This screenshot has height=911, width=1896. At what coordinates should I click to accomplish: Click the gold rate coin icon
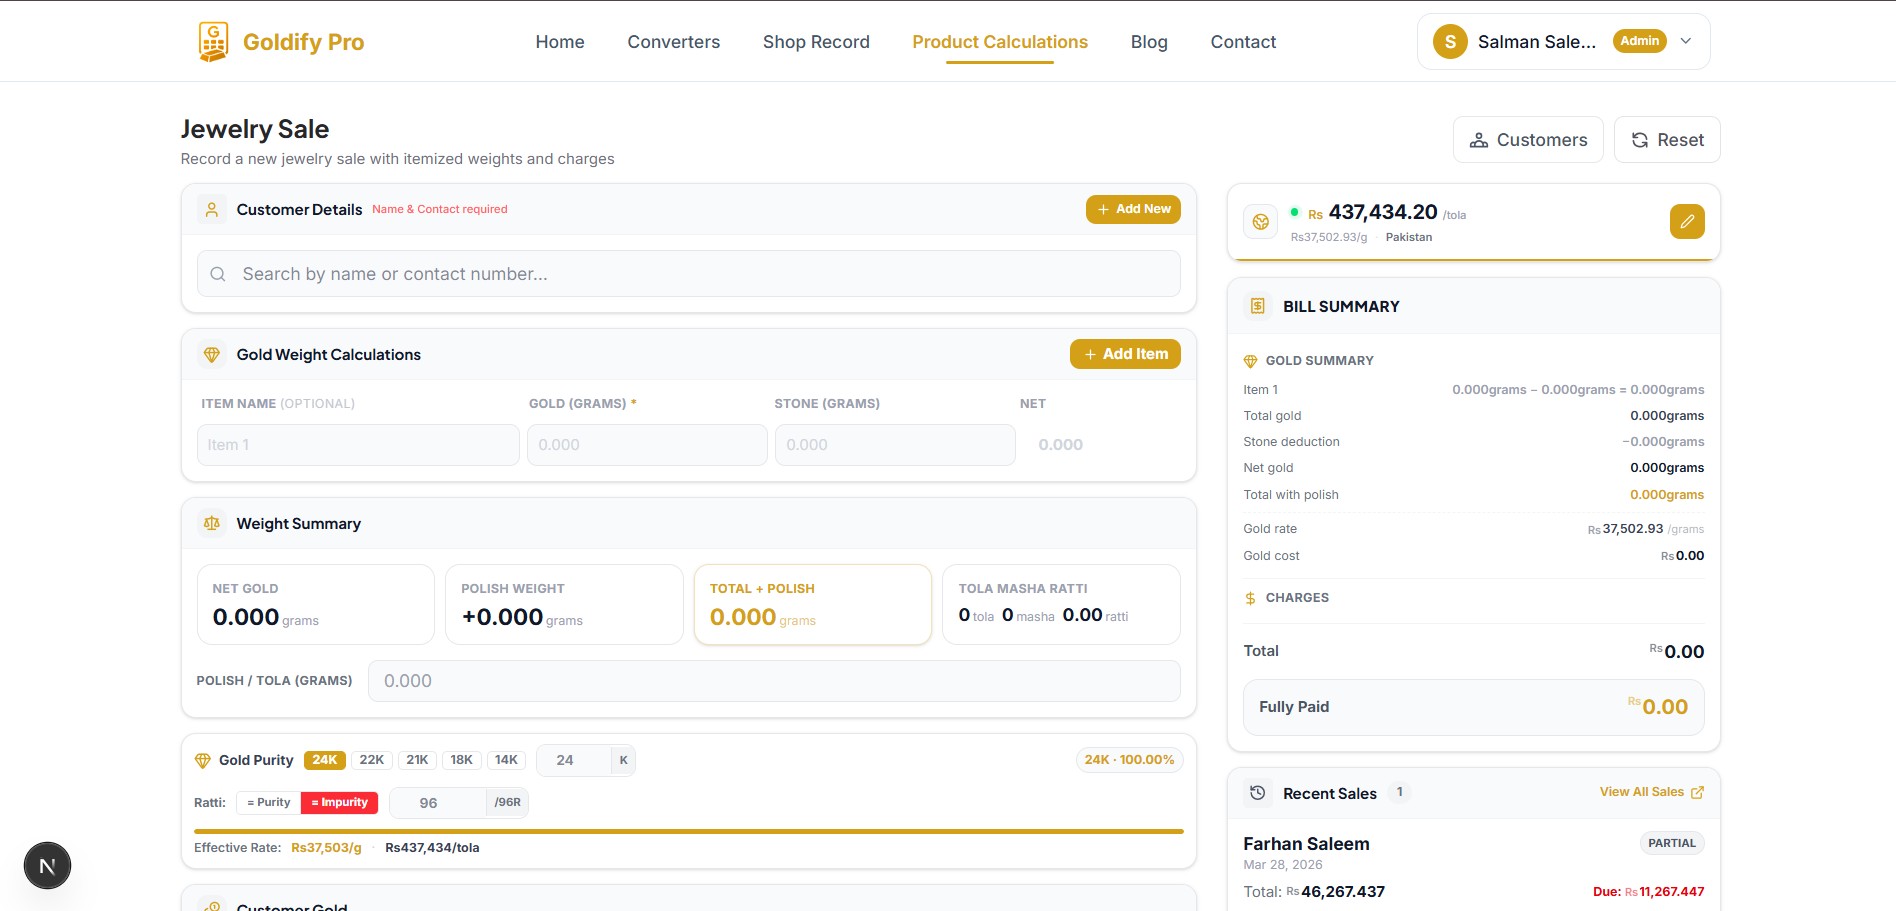[x=1261, y=222]
